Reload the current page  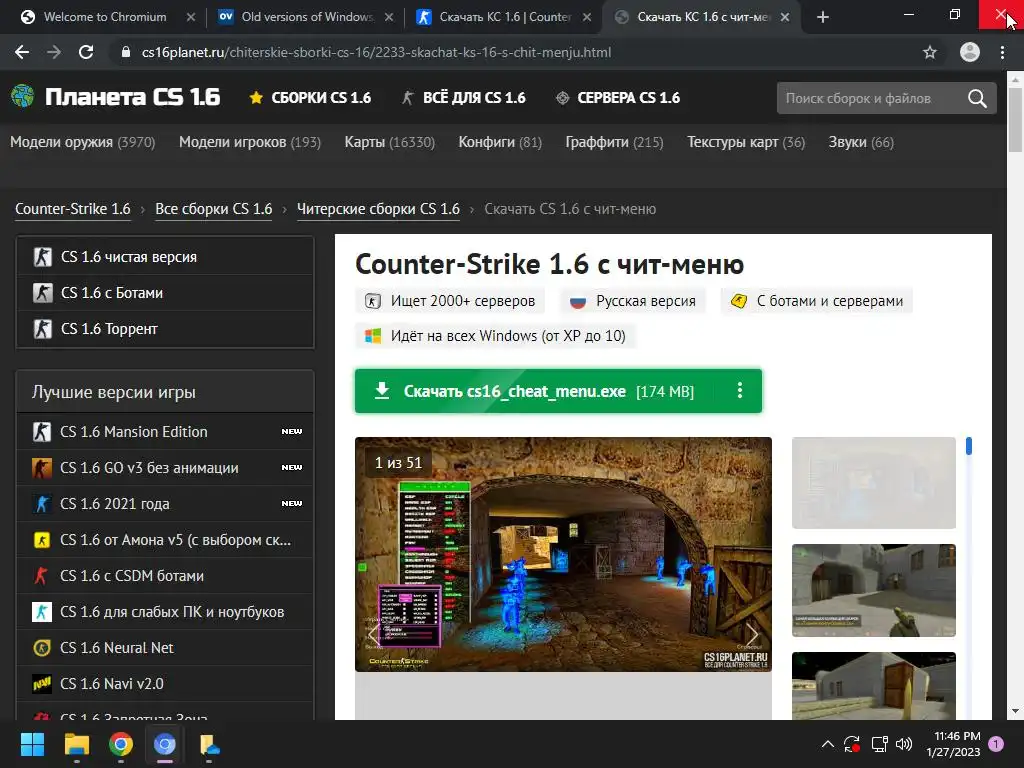(86, 52)
